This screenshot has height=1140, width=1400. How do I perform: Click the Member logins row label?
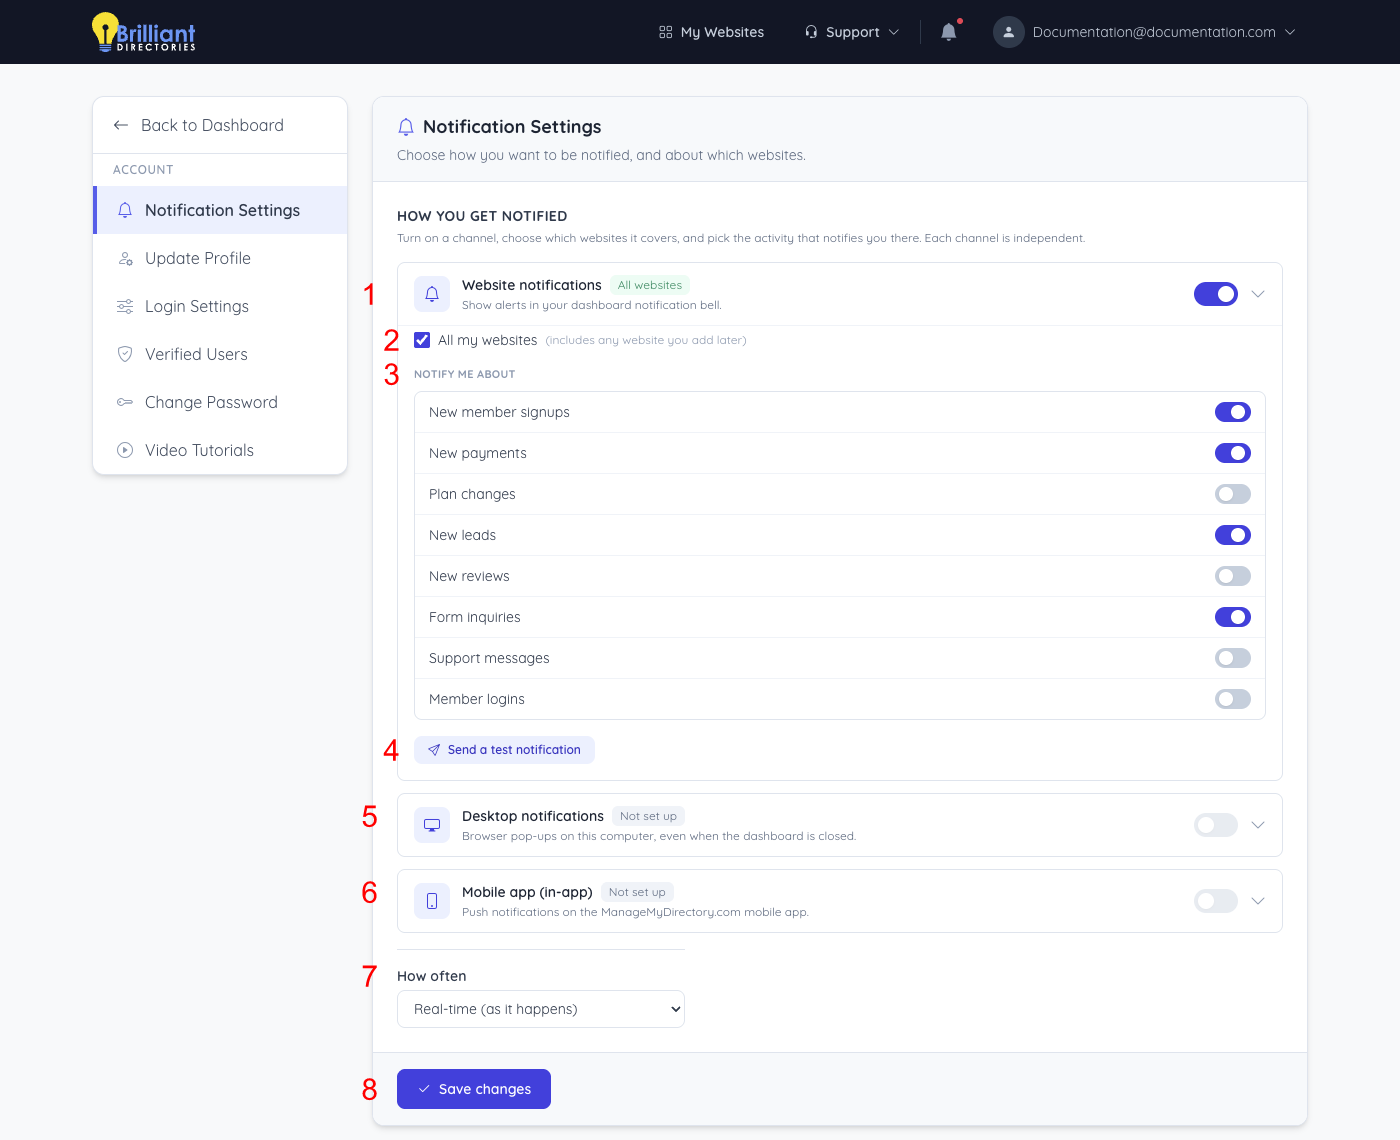(477, 699)
